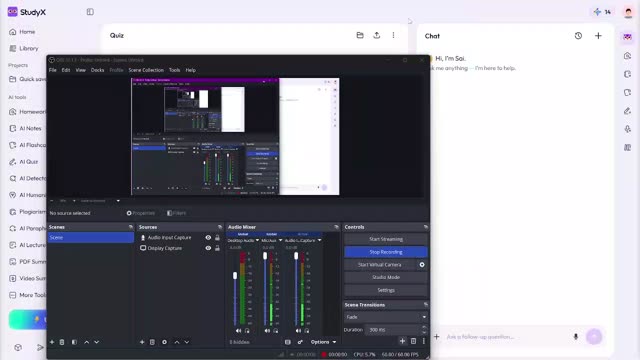Toggle visibility of Audio Input Capture source
Screen dimensions: 640x360
click(208, 238)
